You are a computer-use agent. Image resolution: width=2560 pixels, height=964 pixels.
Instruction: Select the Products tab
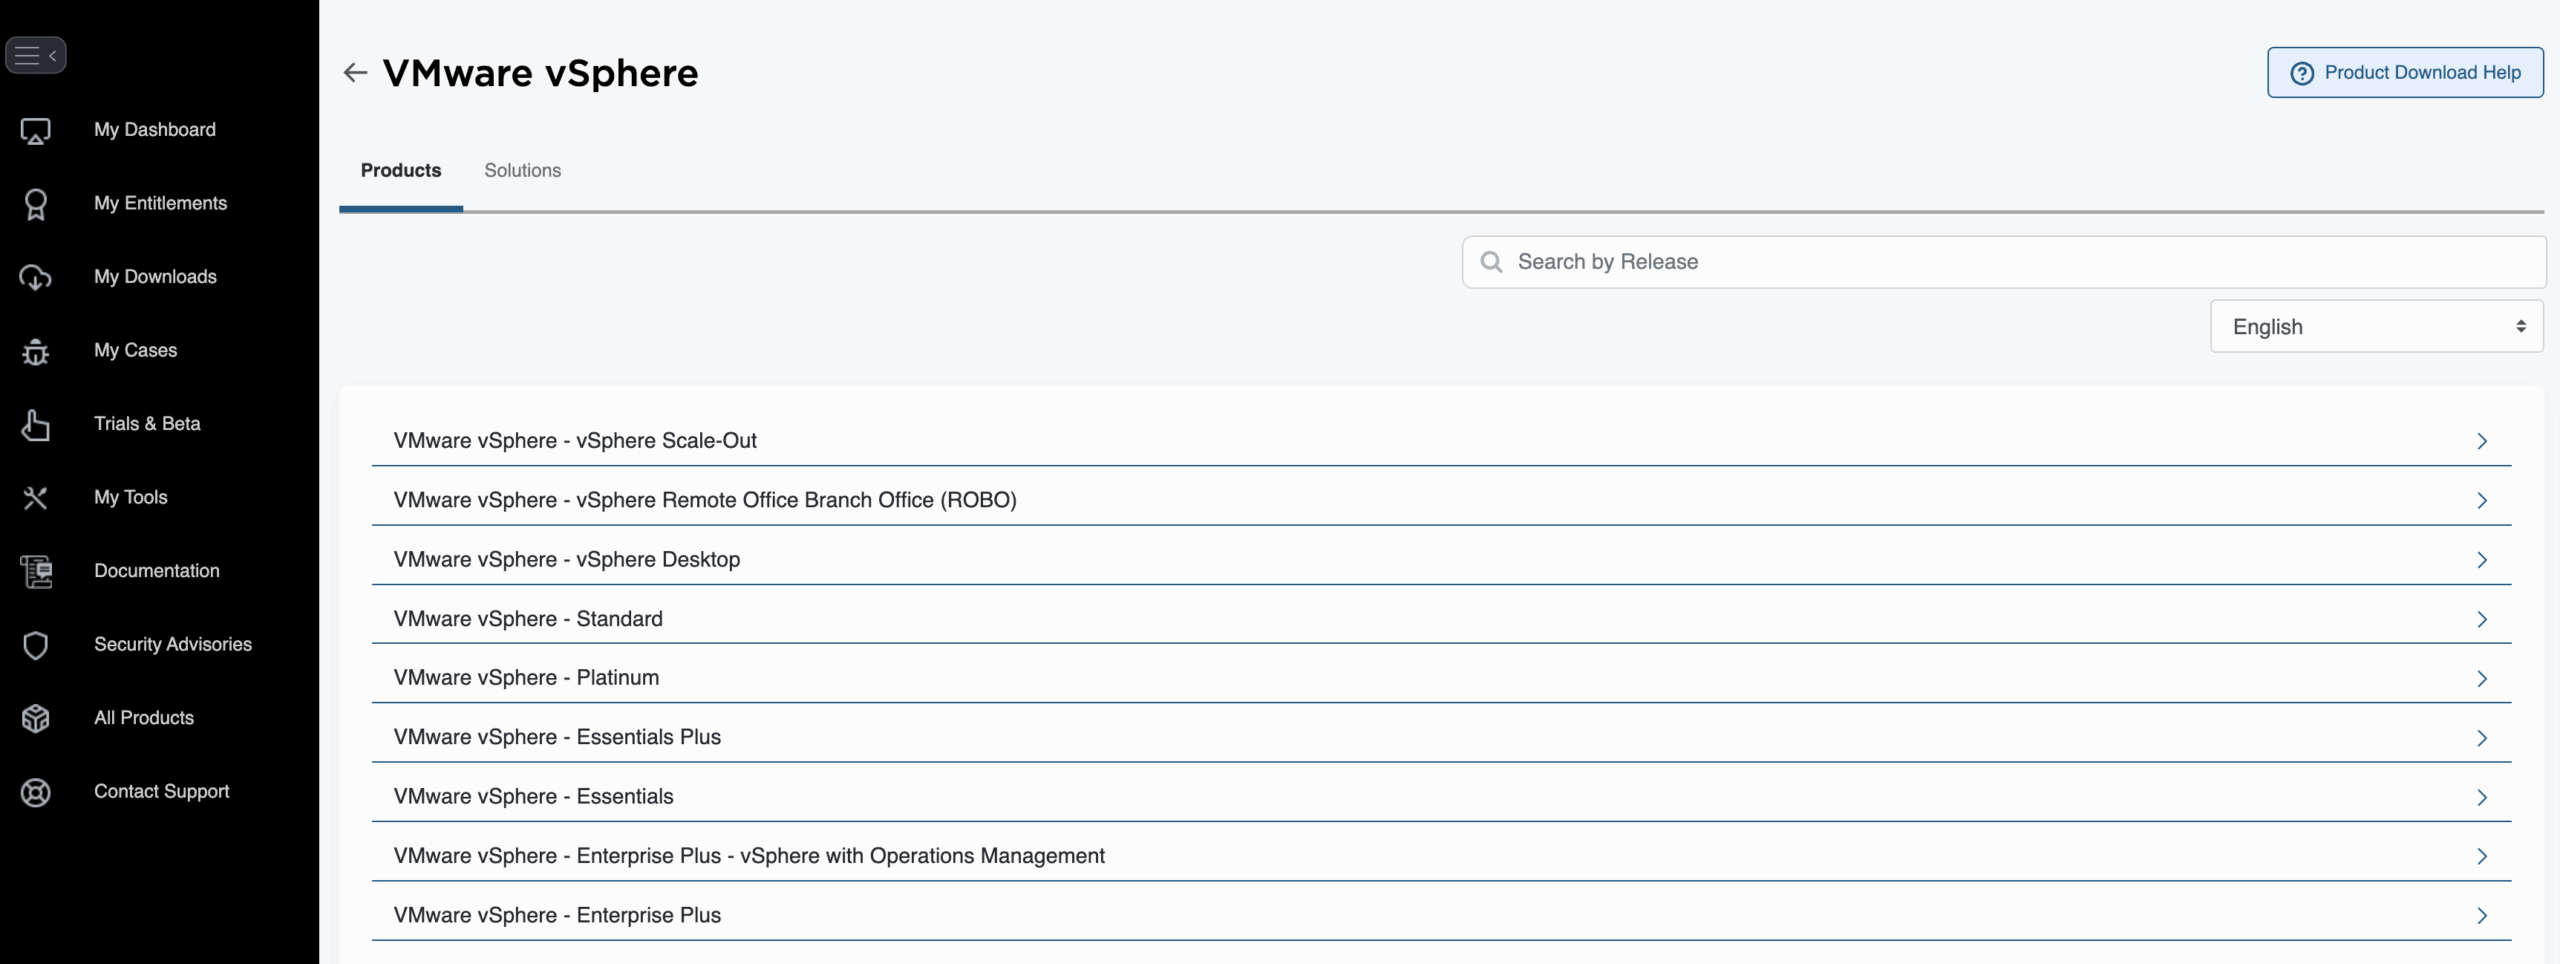400,170
